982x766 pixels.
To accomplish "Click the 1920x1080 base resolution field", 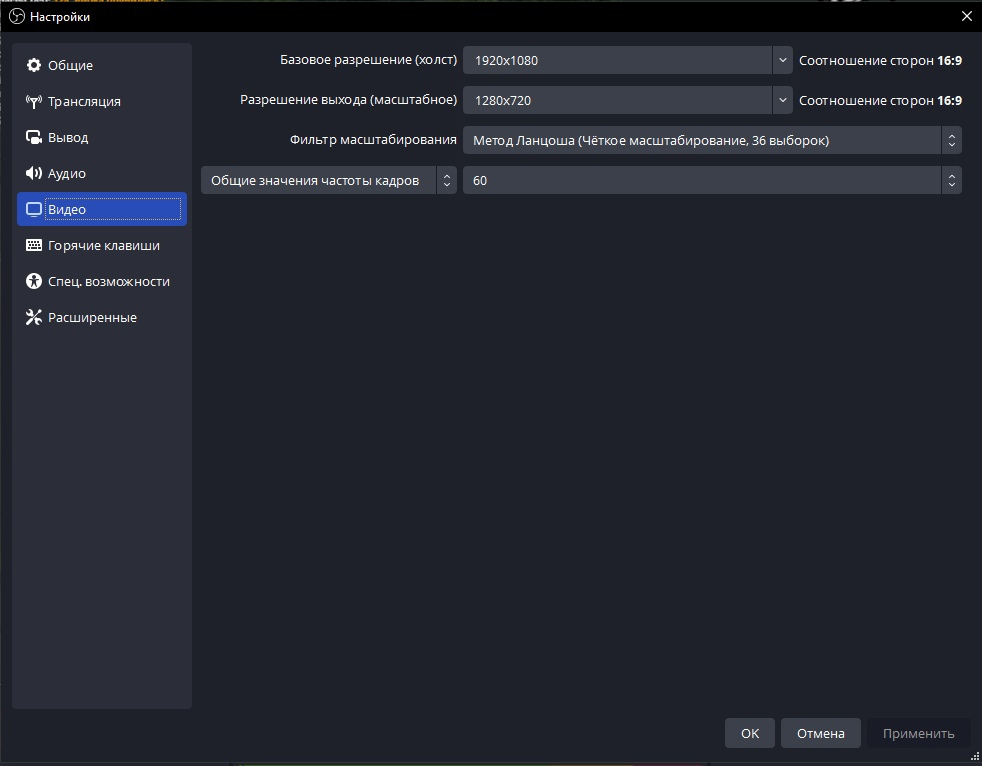I will pyautogui.click(x=615, y=60).
